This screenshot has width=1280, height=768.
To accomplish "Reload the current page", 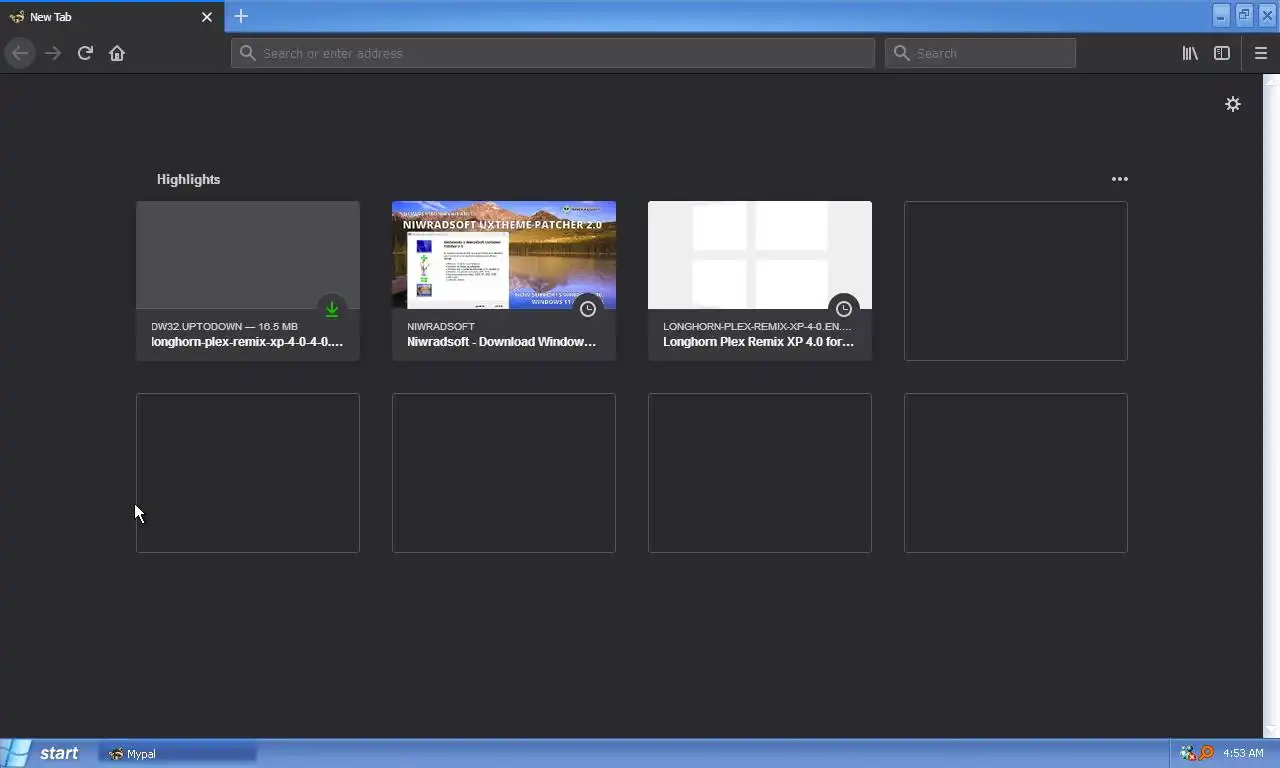I will click(x=85, y=53).
